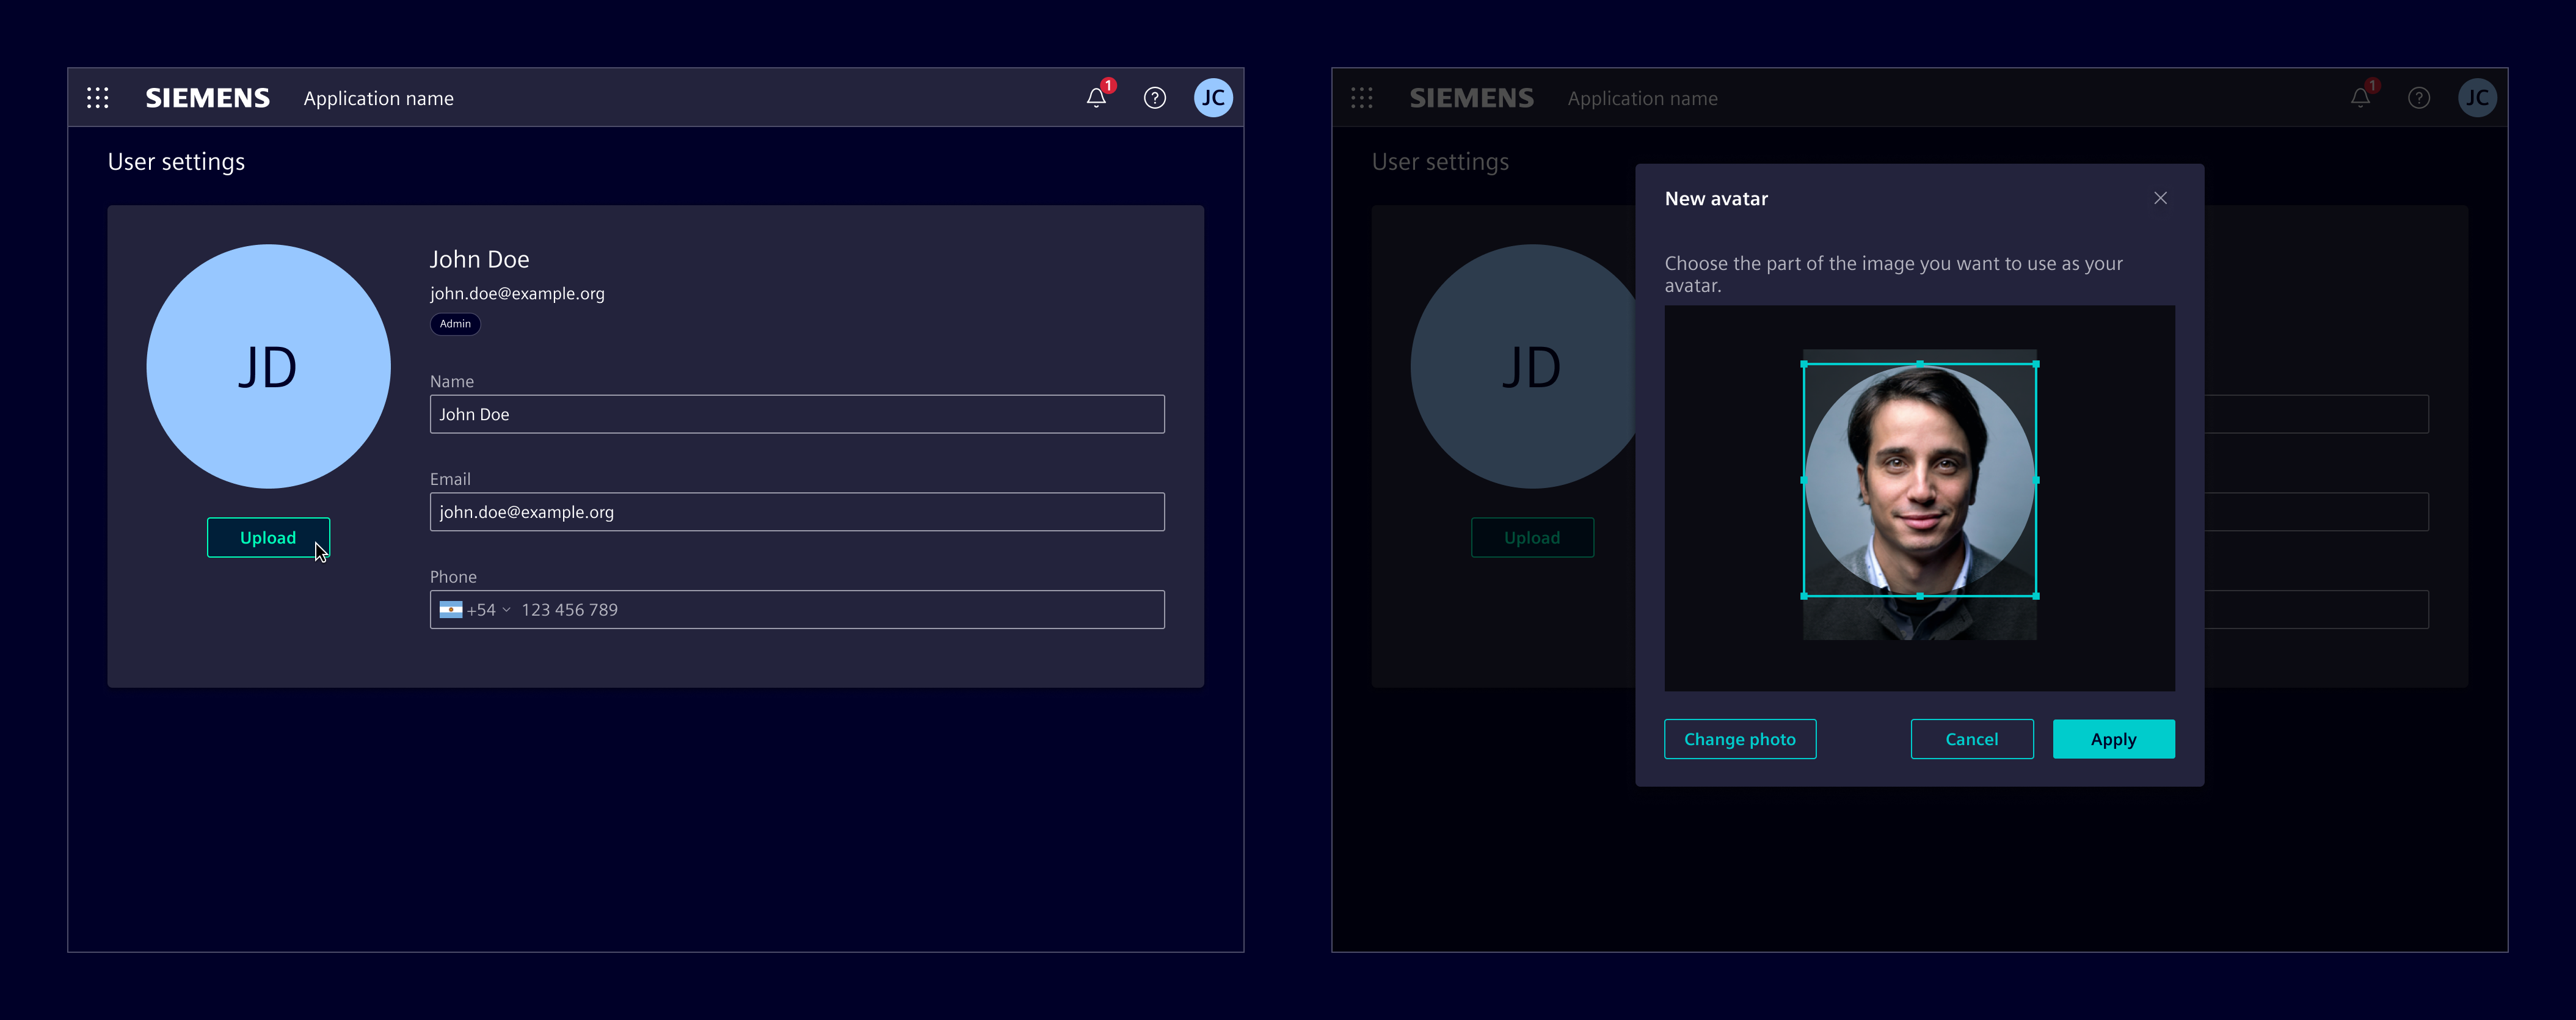
Task: Apply the cropped avatar
Action: pos(2113,739)
